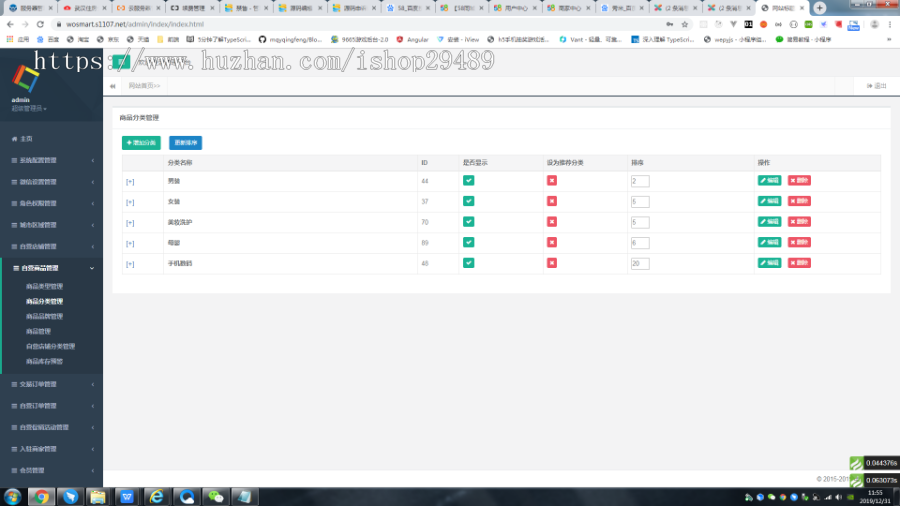Open 交易订单管理 sidebar menu

pyautogui.click(x=52, y=384)
